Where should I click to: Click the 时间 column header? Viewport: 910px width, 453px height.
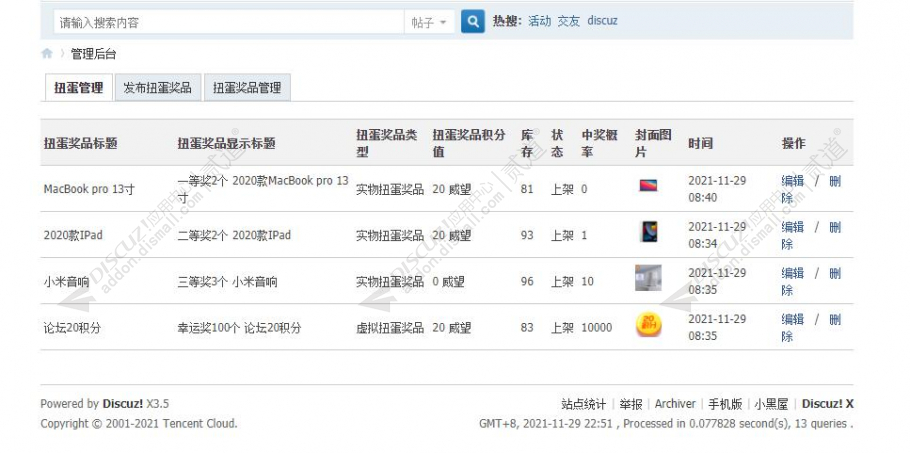[x=700, y=144]
